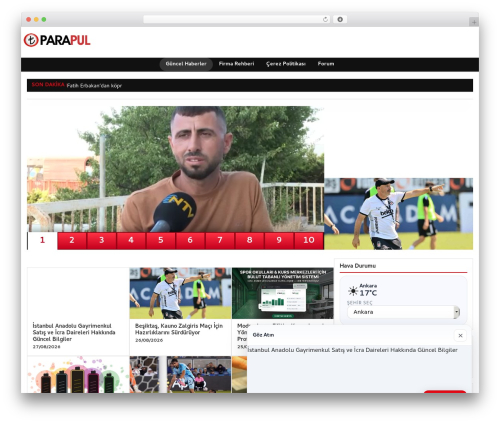
Task: Click the SON DAKİKA label
Action: [x=48, y=85]
